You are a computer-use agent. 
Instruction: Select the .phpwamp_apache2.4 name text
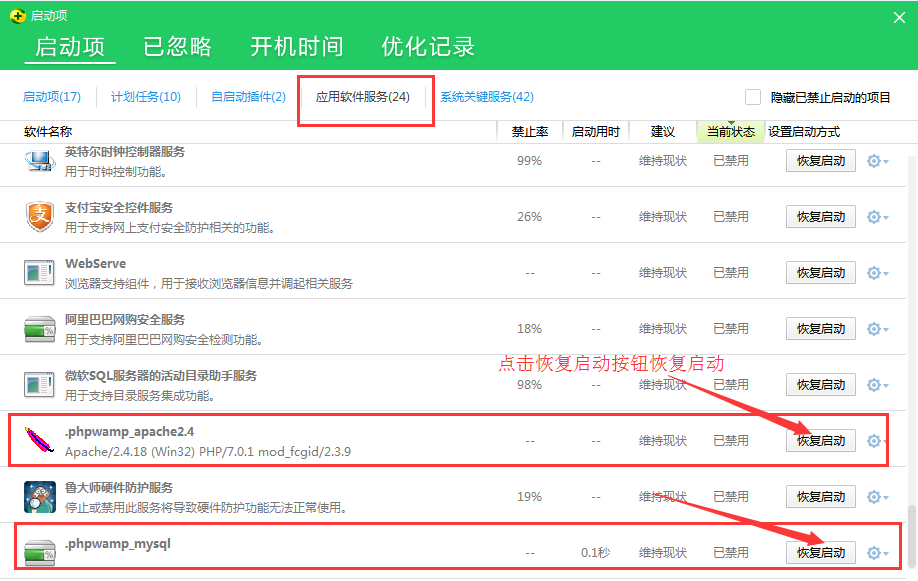pos(129,432)
